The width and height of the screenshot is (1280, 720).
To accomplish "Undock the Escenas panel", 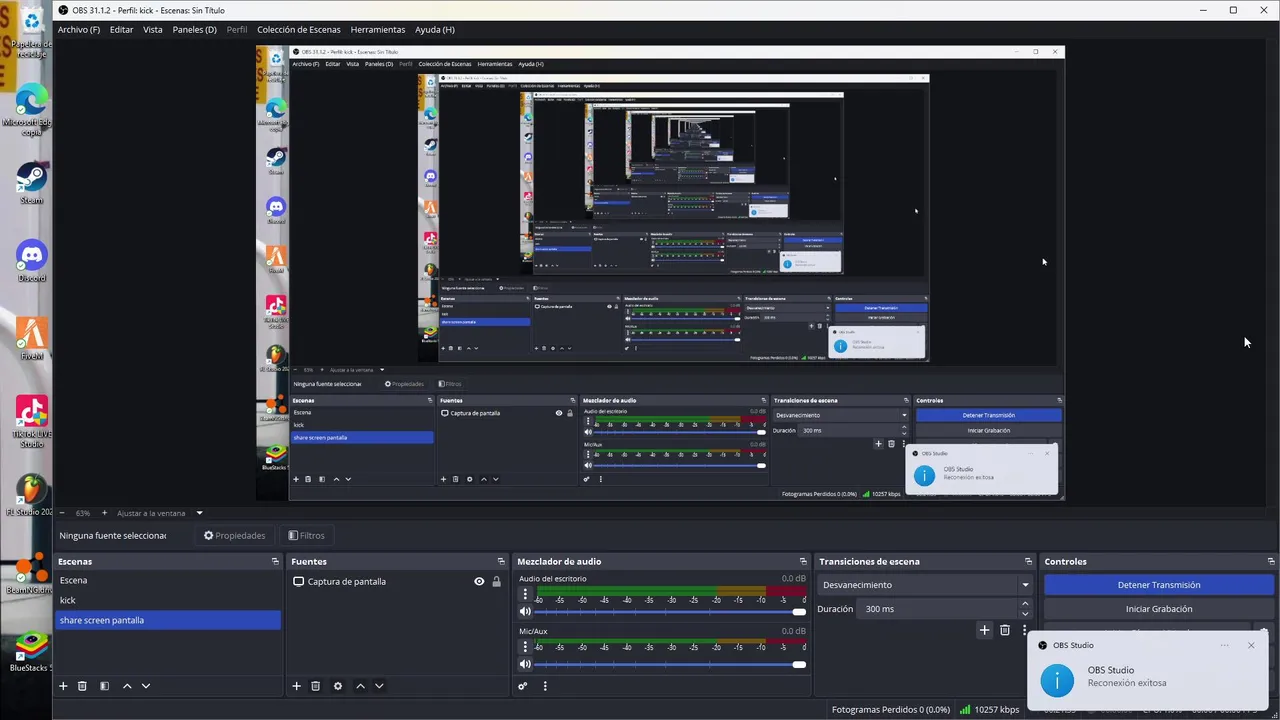I will tap(275, 562).
